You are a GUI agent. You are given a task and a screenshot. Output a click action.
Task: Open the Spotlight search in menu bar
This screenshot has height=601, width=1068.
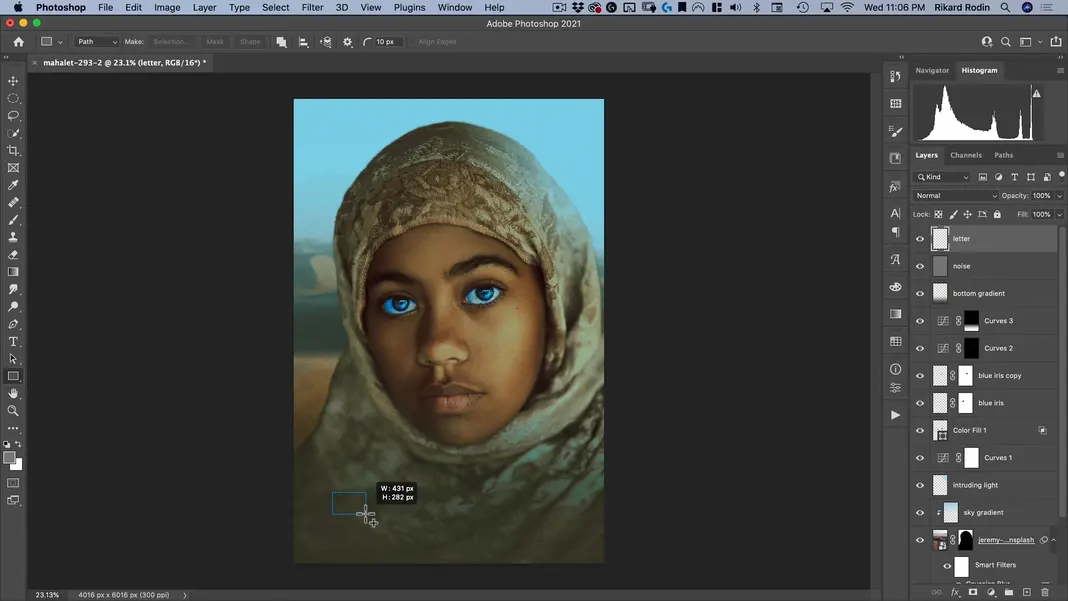coord(1005,7)
